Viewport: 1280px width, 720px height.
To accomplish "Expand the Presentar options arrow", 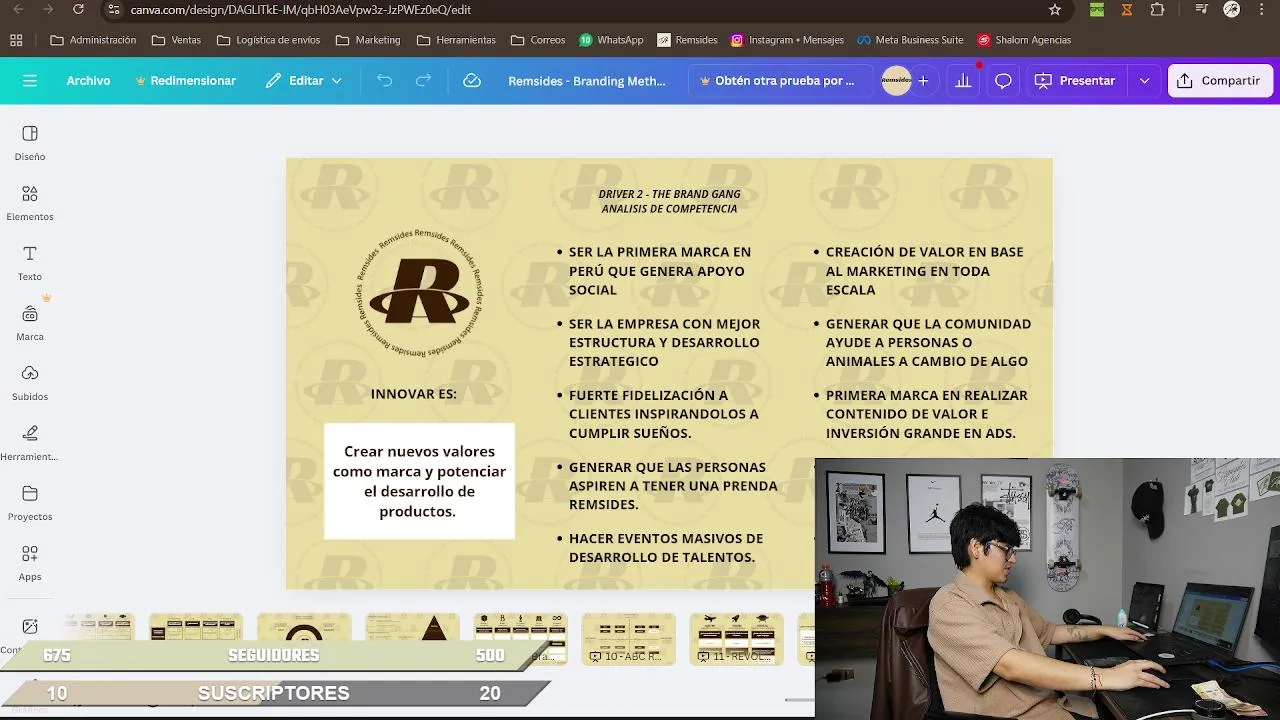I will pyautogui.click(x=1144, y=81).
